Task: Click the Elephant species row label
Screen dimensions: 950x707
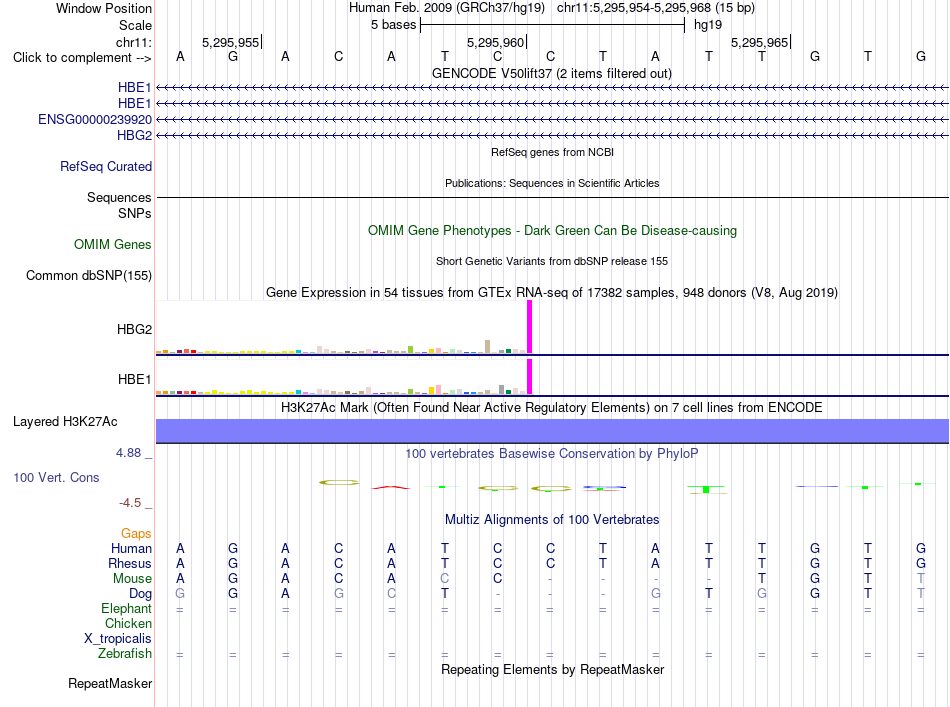Action: tap(127, 608)
